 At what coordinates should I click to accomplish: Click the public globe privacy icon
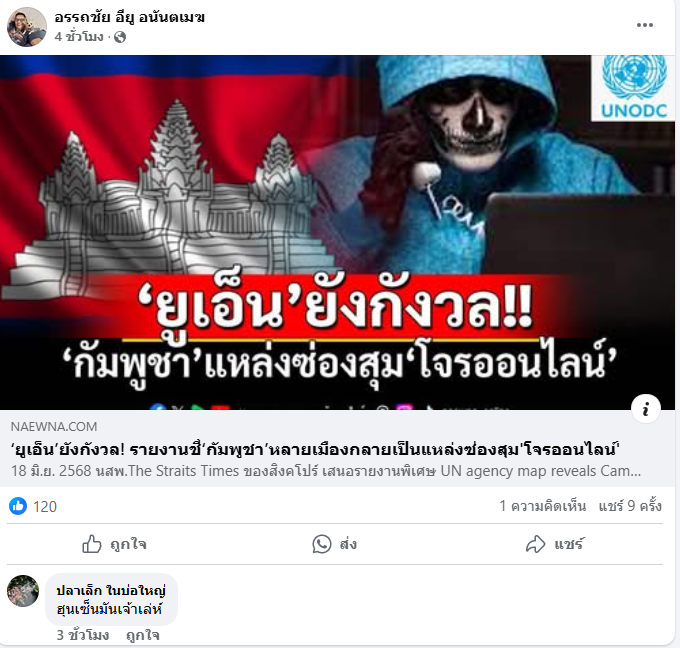(x=120, y=37)
